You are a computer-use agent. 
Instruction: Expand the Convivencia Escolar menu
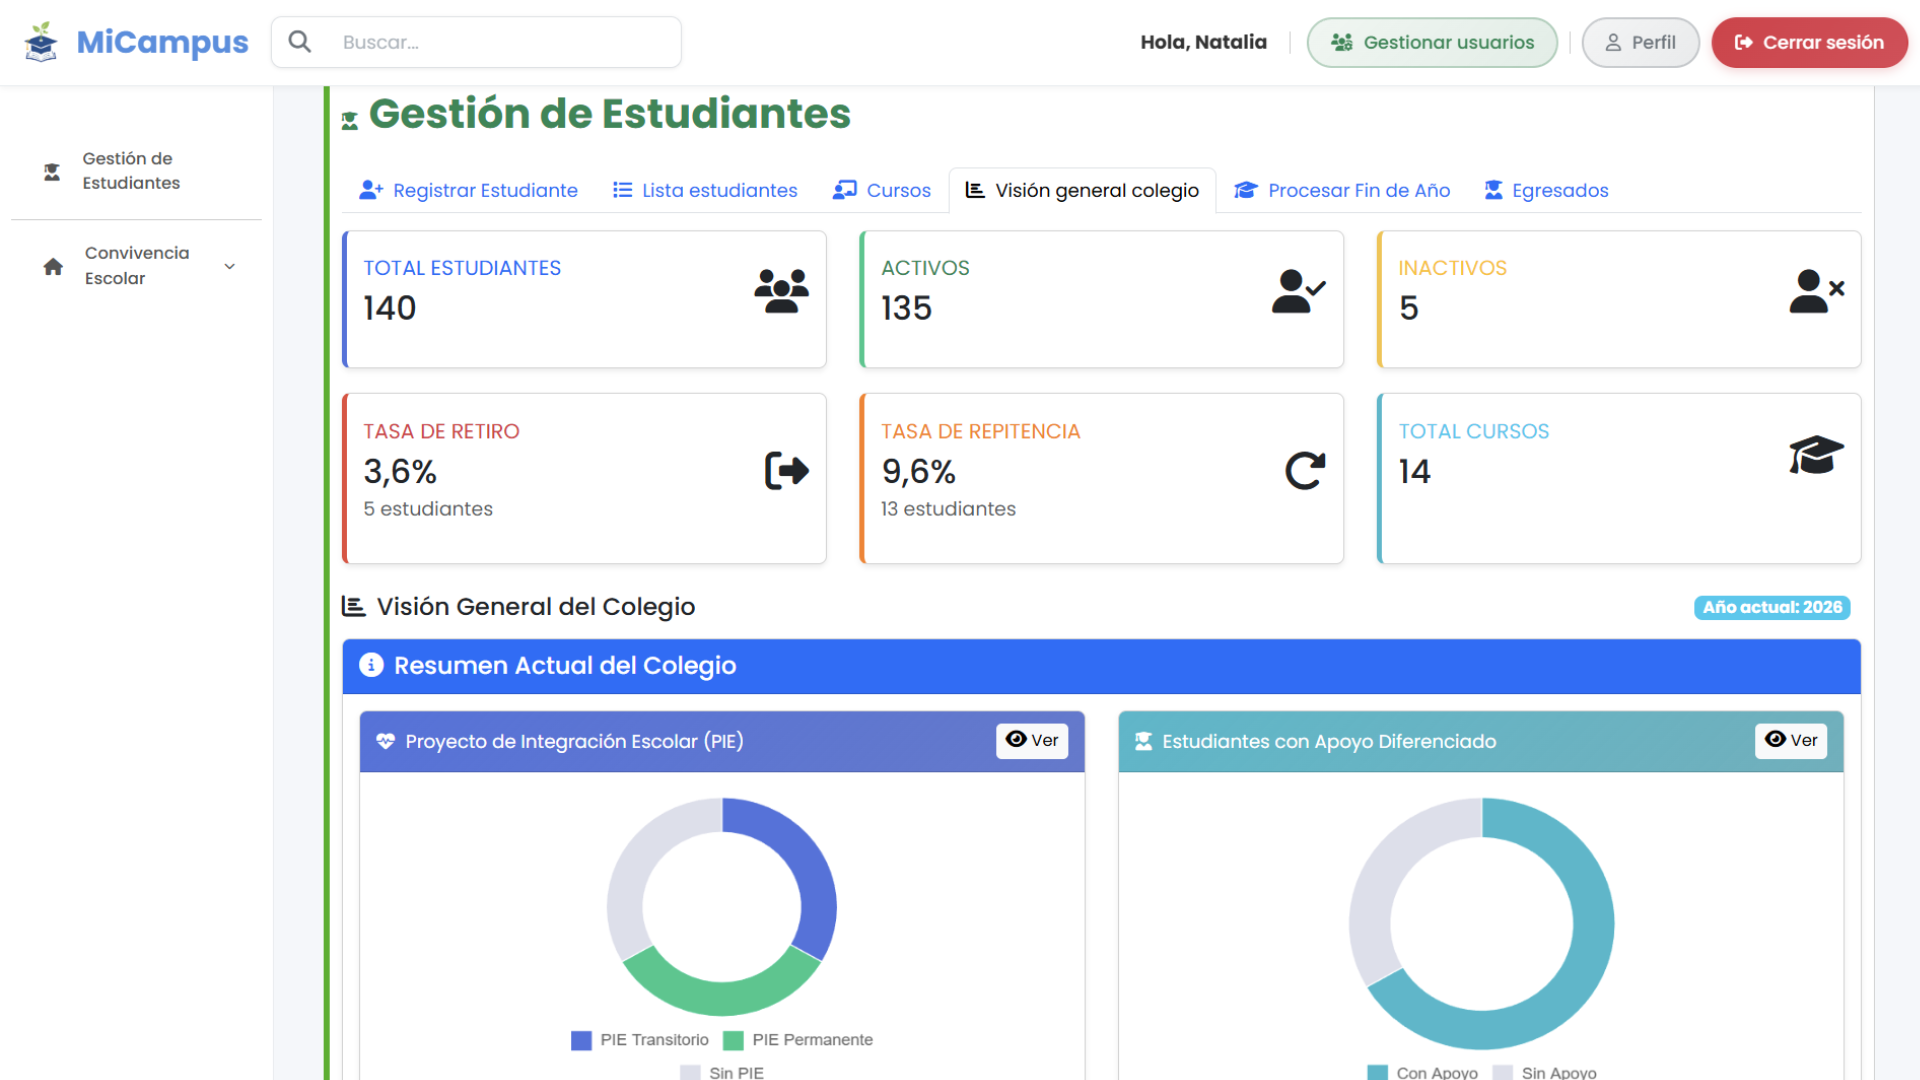(x=137, y=265)
